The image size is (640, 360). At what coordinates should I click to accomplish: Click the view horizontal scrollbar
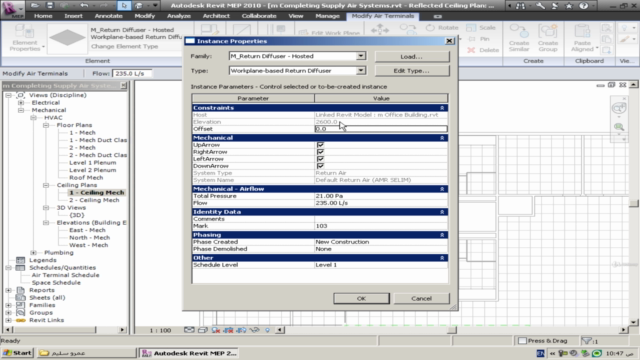pos(452,330)
